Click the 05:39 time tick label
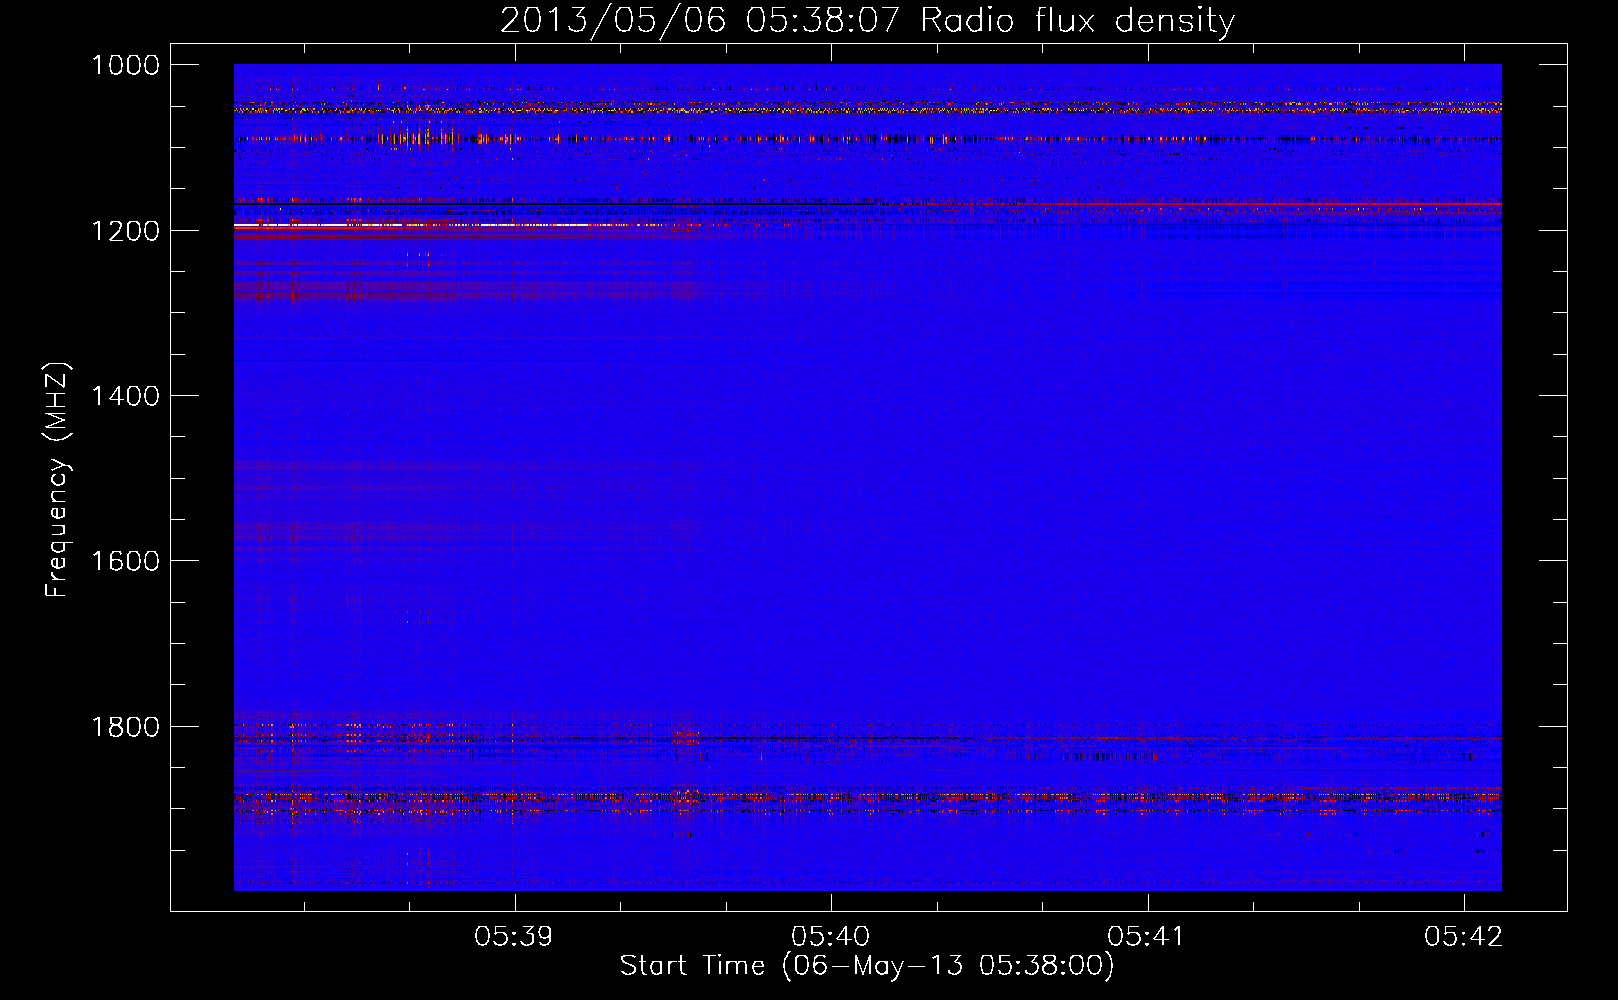Screen dimensions: 1618x1000 [514, 936]
